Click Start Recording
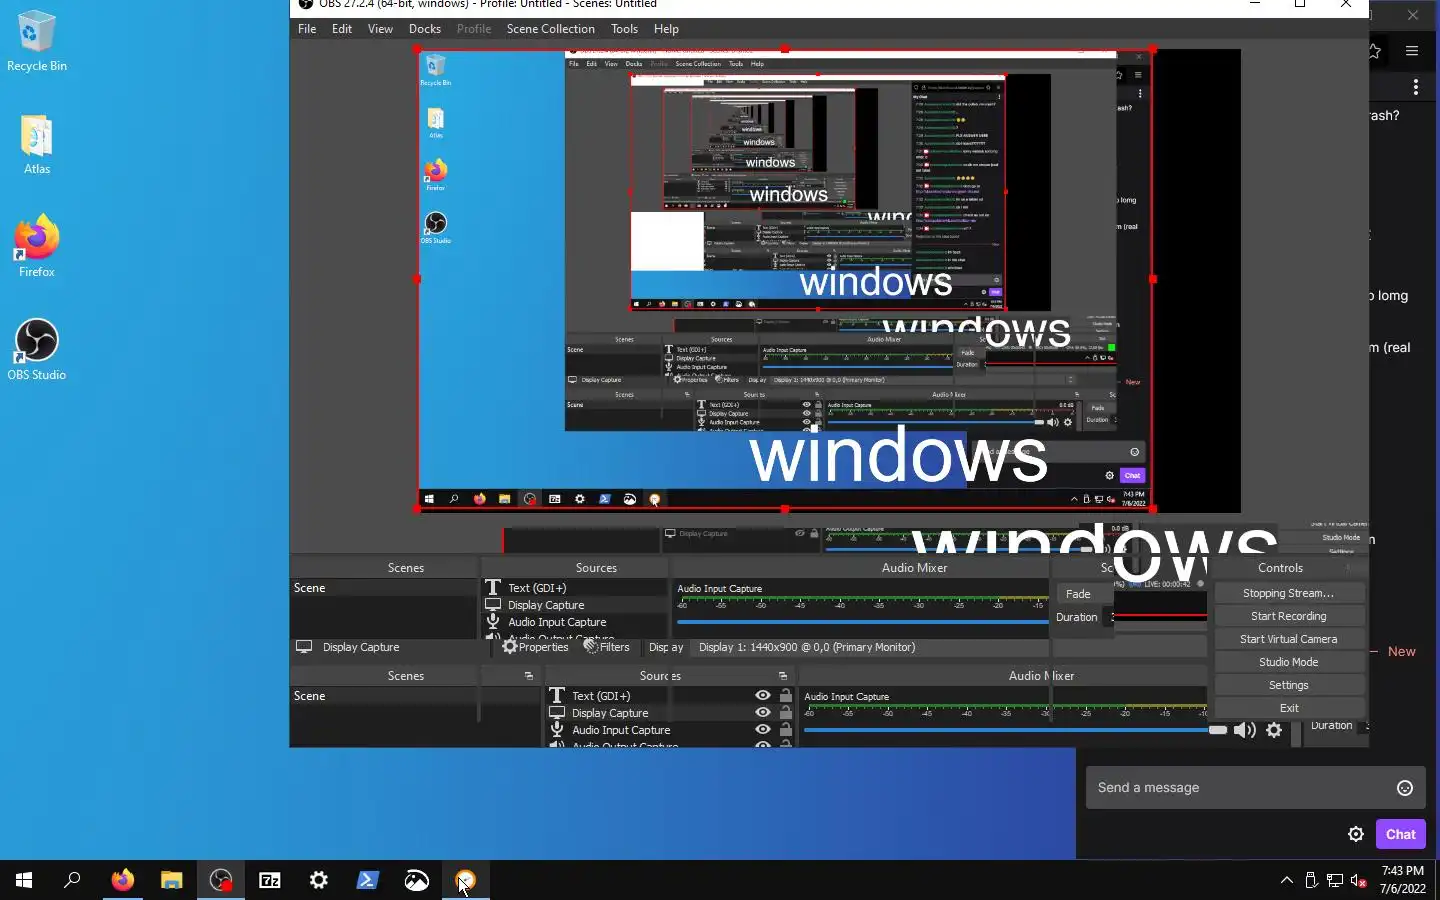 tap(1288, 616)
